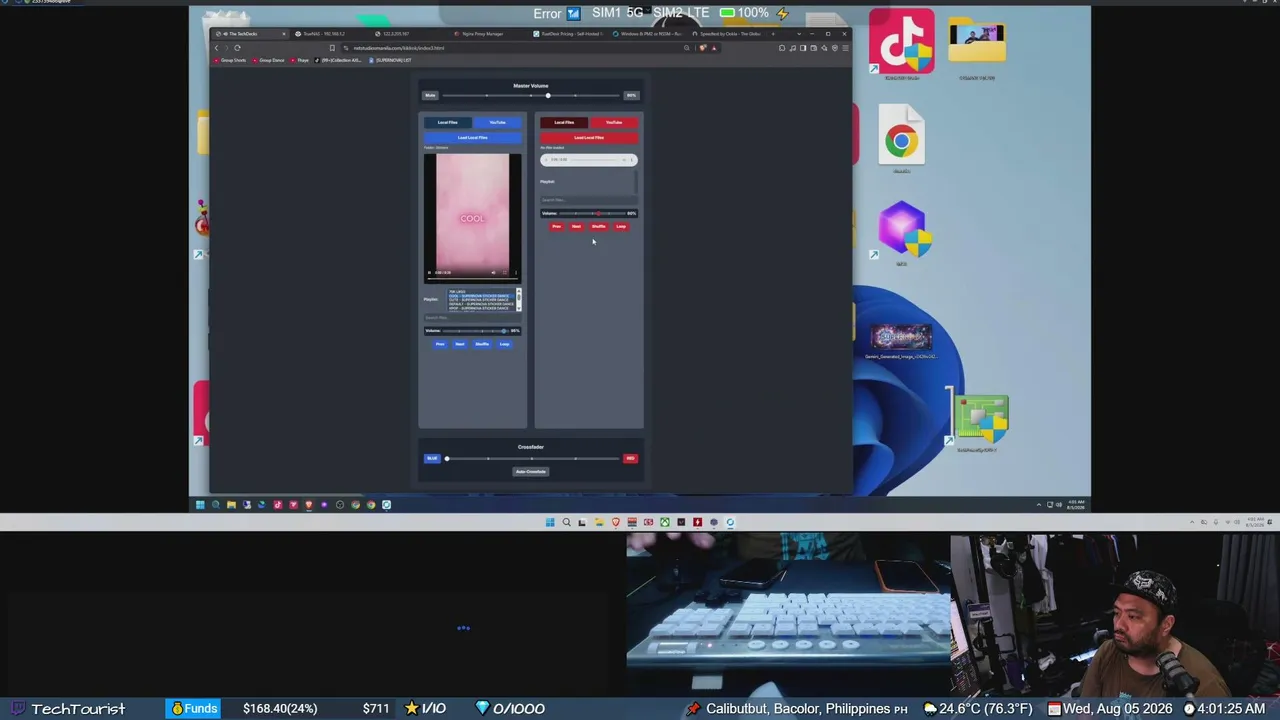Select the red deck YouTube tab
The image size is (1280, 720).
[x=613, y=123]
